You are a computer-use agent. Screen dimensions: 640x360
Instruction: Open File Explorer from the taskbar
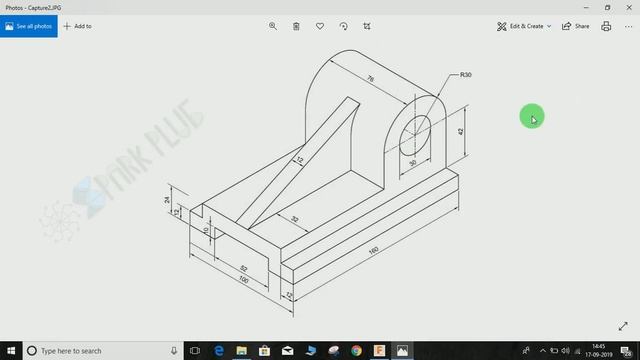click(242, 351)
